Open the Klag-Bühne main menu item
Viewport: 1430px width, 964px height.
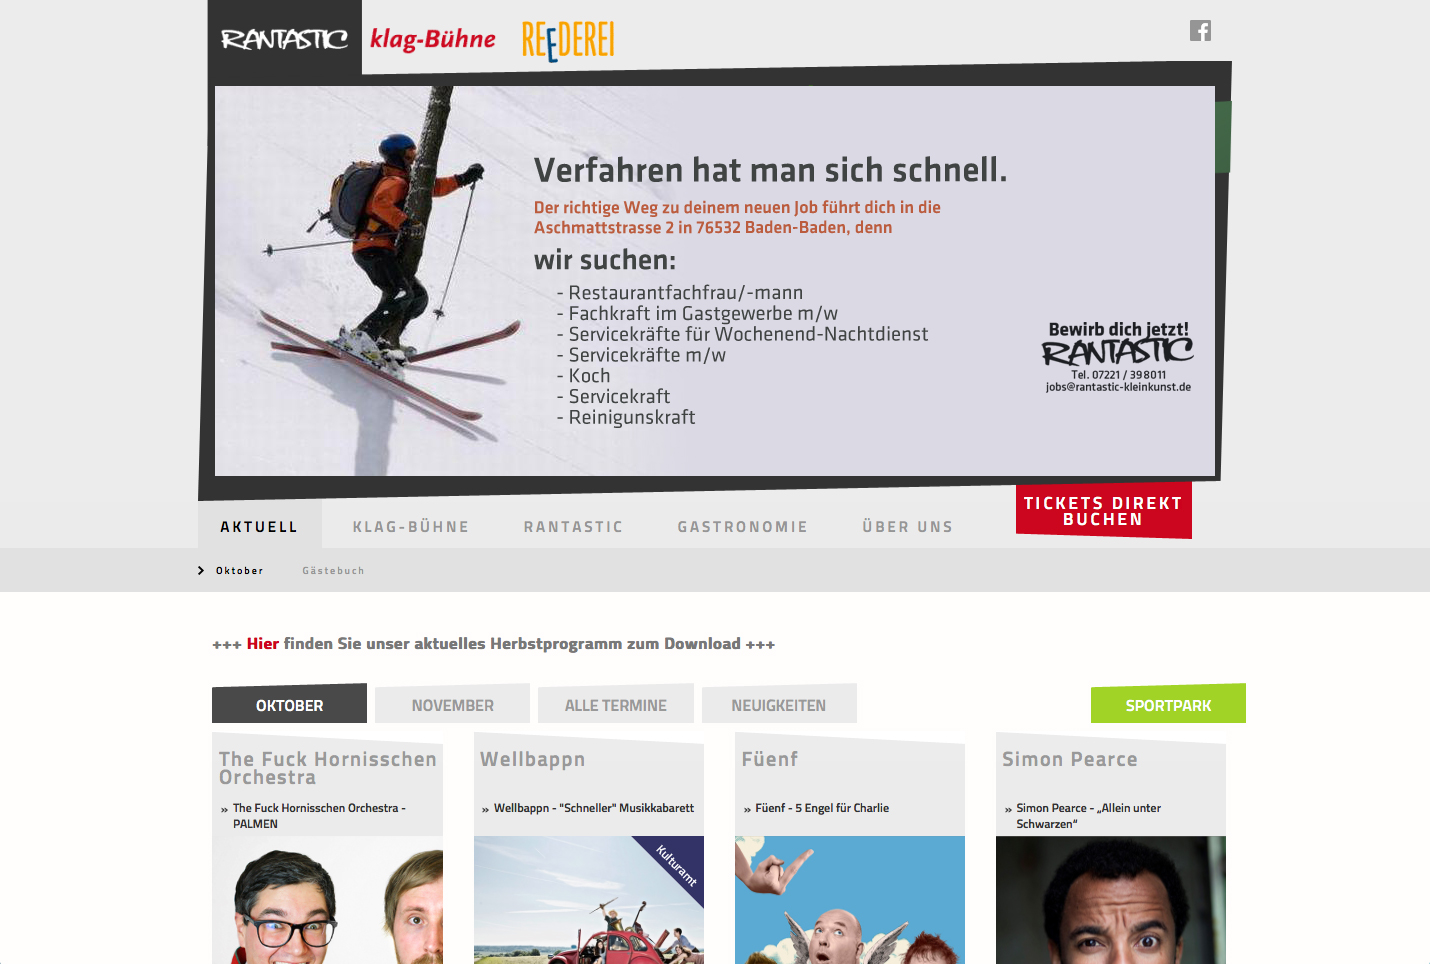click(x=411, y=527)
